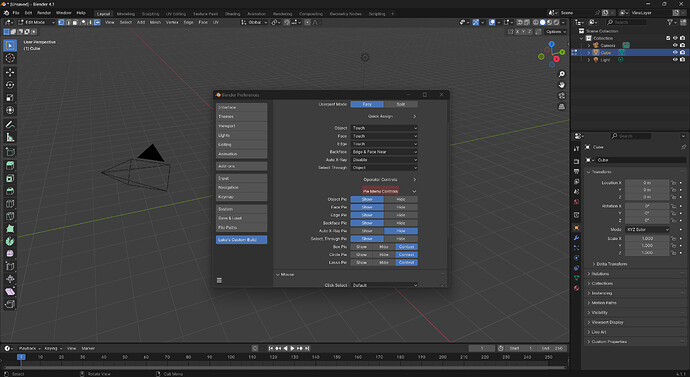
Task: Select the Rotate tool in left toolbar
Action: point(10,84)
